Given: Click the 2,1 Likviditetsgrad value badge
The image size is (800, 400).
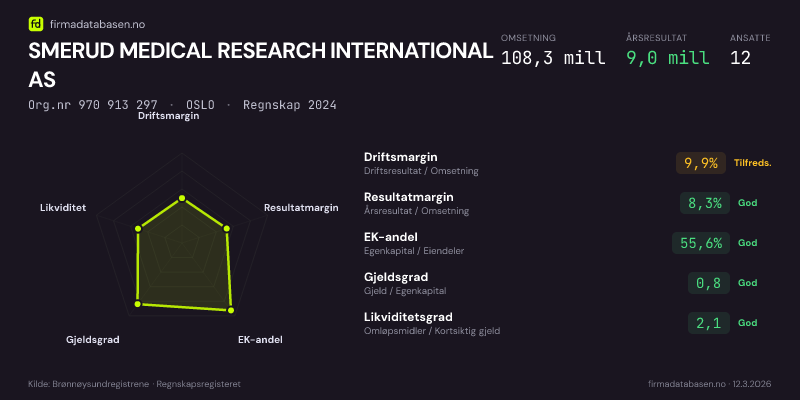Looking at the screenshot, I should (709, 323).
